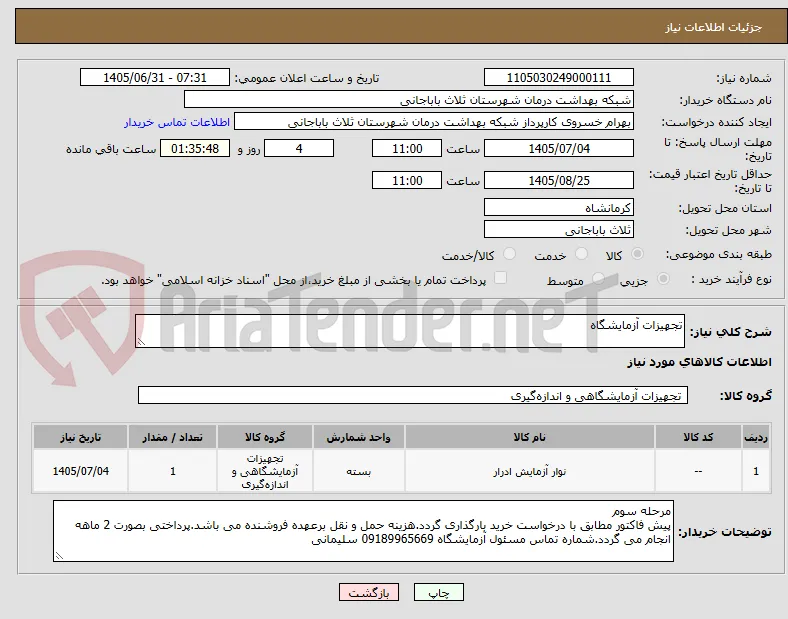Click the نوار آزمایش ادرار cell
788x619 pixels.
[530, 472]
